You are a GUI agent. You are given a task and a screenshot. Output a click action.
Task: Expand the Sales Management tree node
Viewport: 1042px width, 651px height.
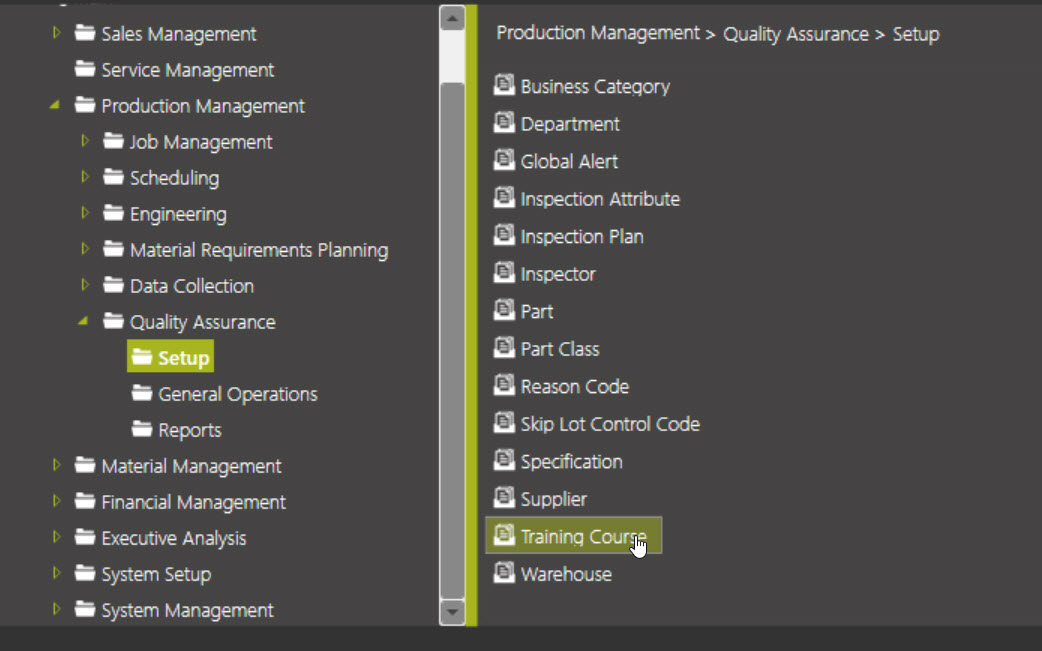coord(56,33)
